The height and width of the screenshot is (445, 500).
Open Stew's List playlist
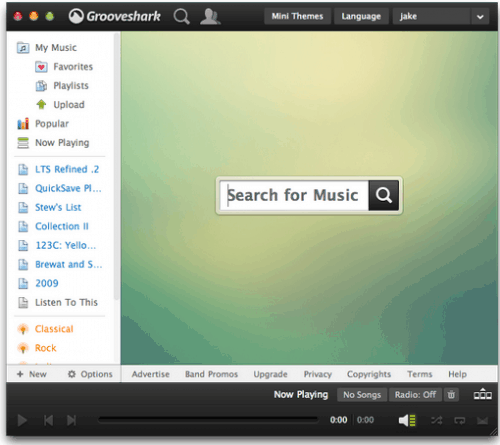(x=58, y=207)
